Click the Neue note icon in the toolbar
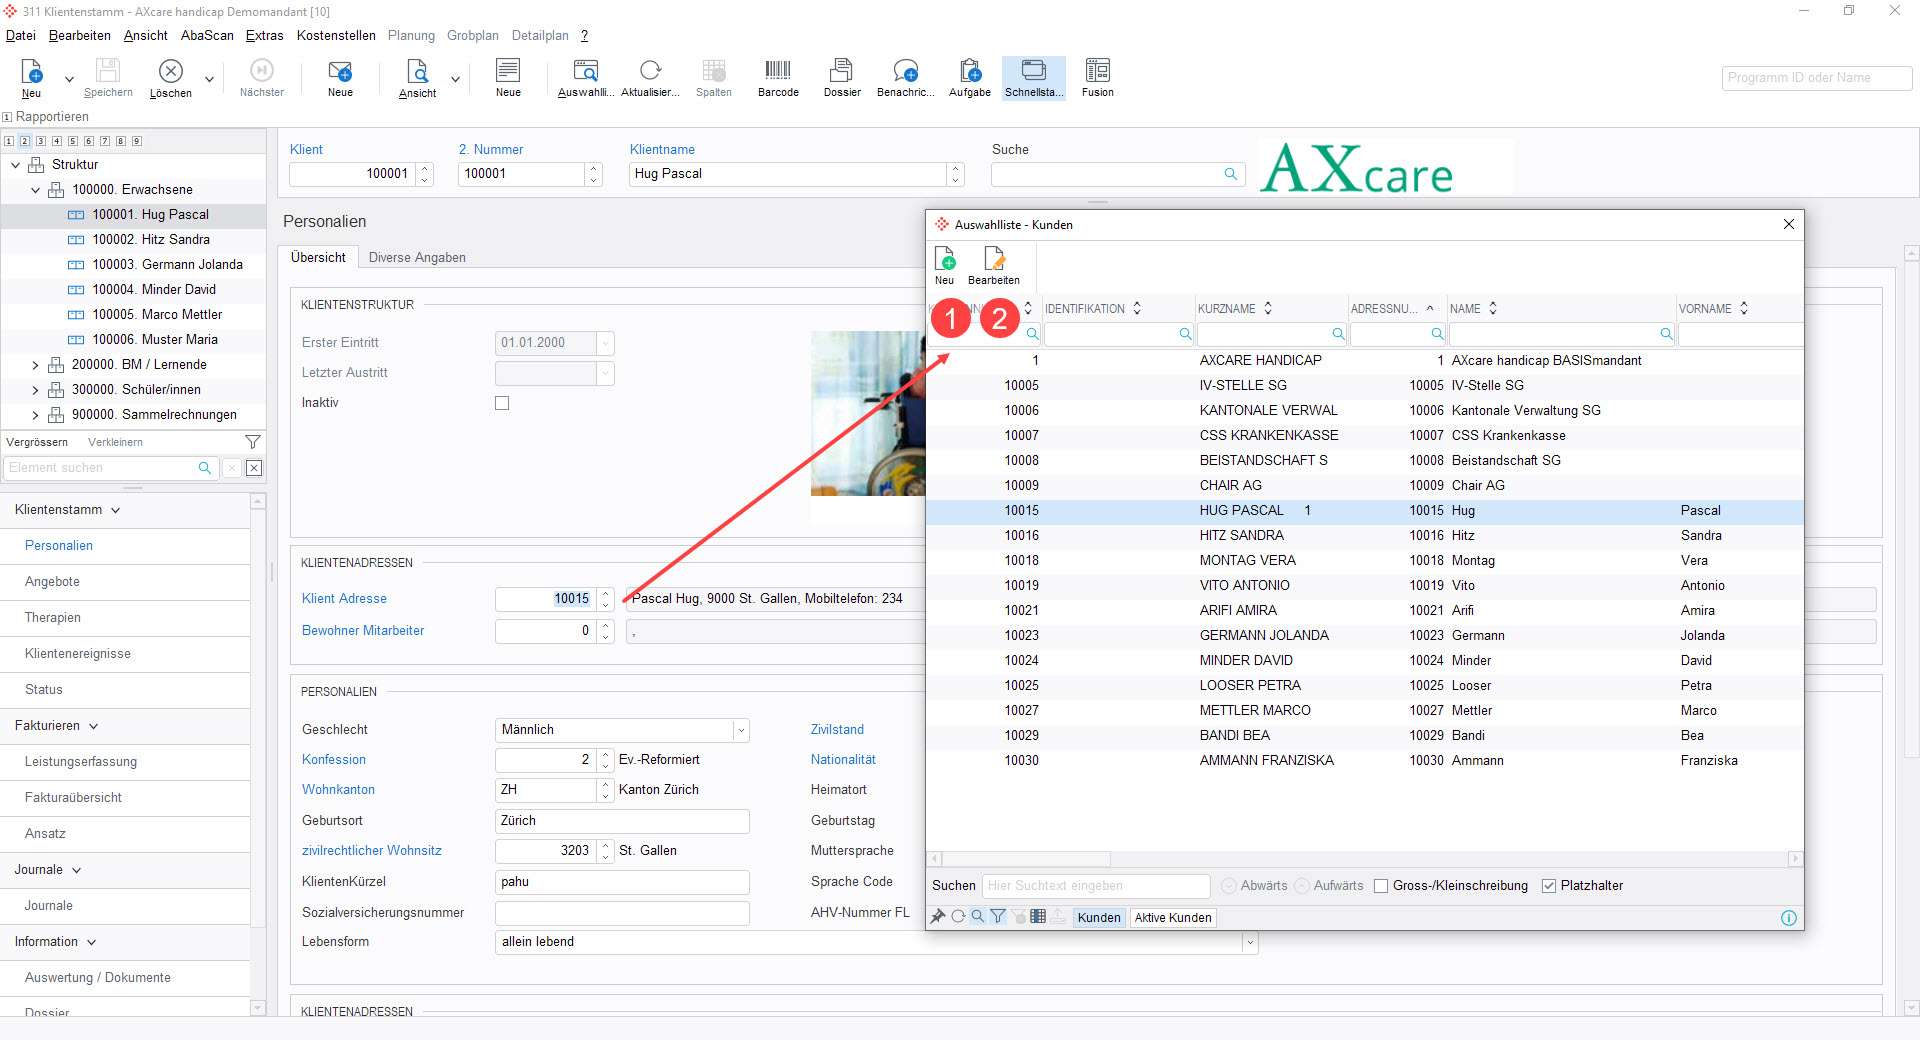This screenshot has height=1040, width=1920. click(x=508, y=77)
